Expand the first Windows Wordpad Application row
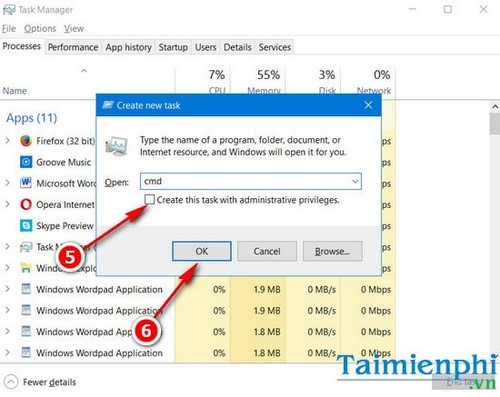 click(x=7, y=289)
